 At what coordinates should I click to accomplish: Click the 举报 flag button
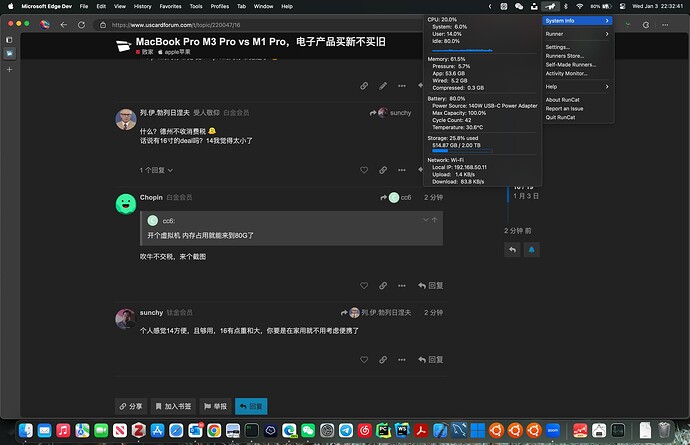point(215,406)
